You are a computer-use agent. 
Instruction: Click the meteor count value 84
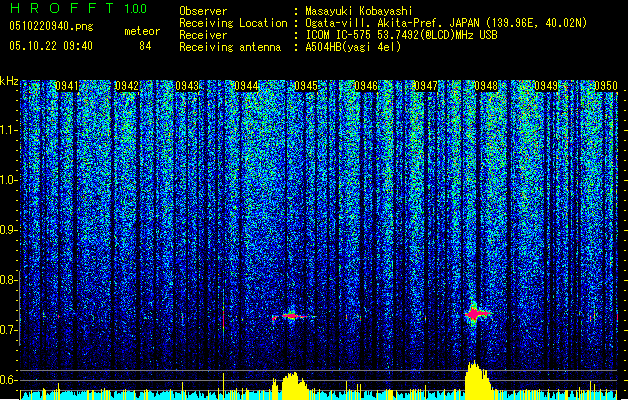coord(145,46)
